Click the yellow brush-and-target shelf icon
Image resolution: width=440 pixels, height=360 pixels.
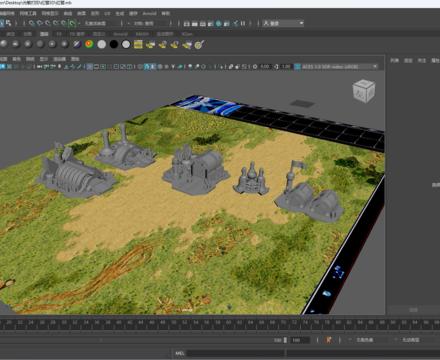pos(199,44)
